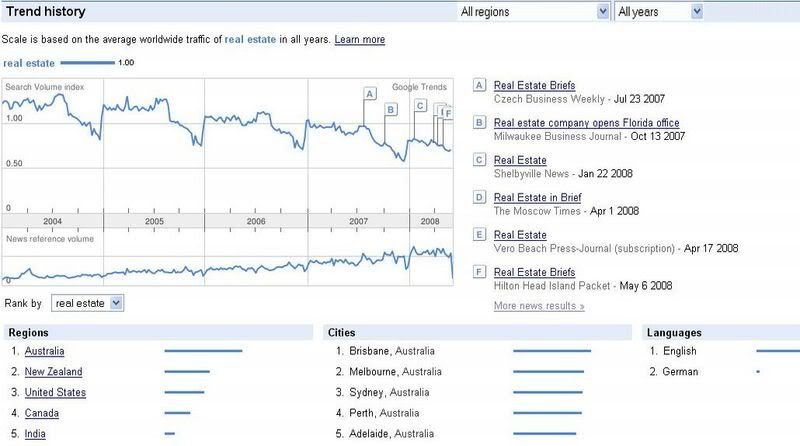Click More news results link

[539, 306]
